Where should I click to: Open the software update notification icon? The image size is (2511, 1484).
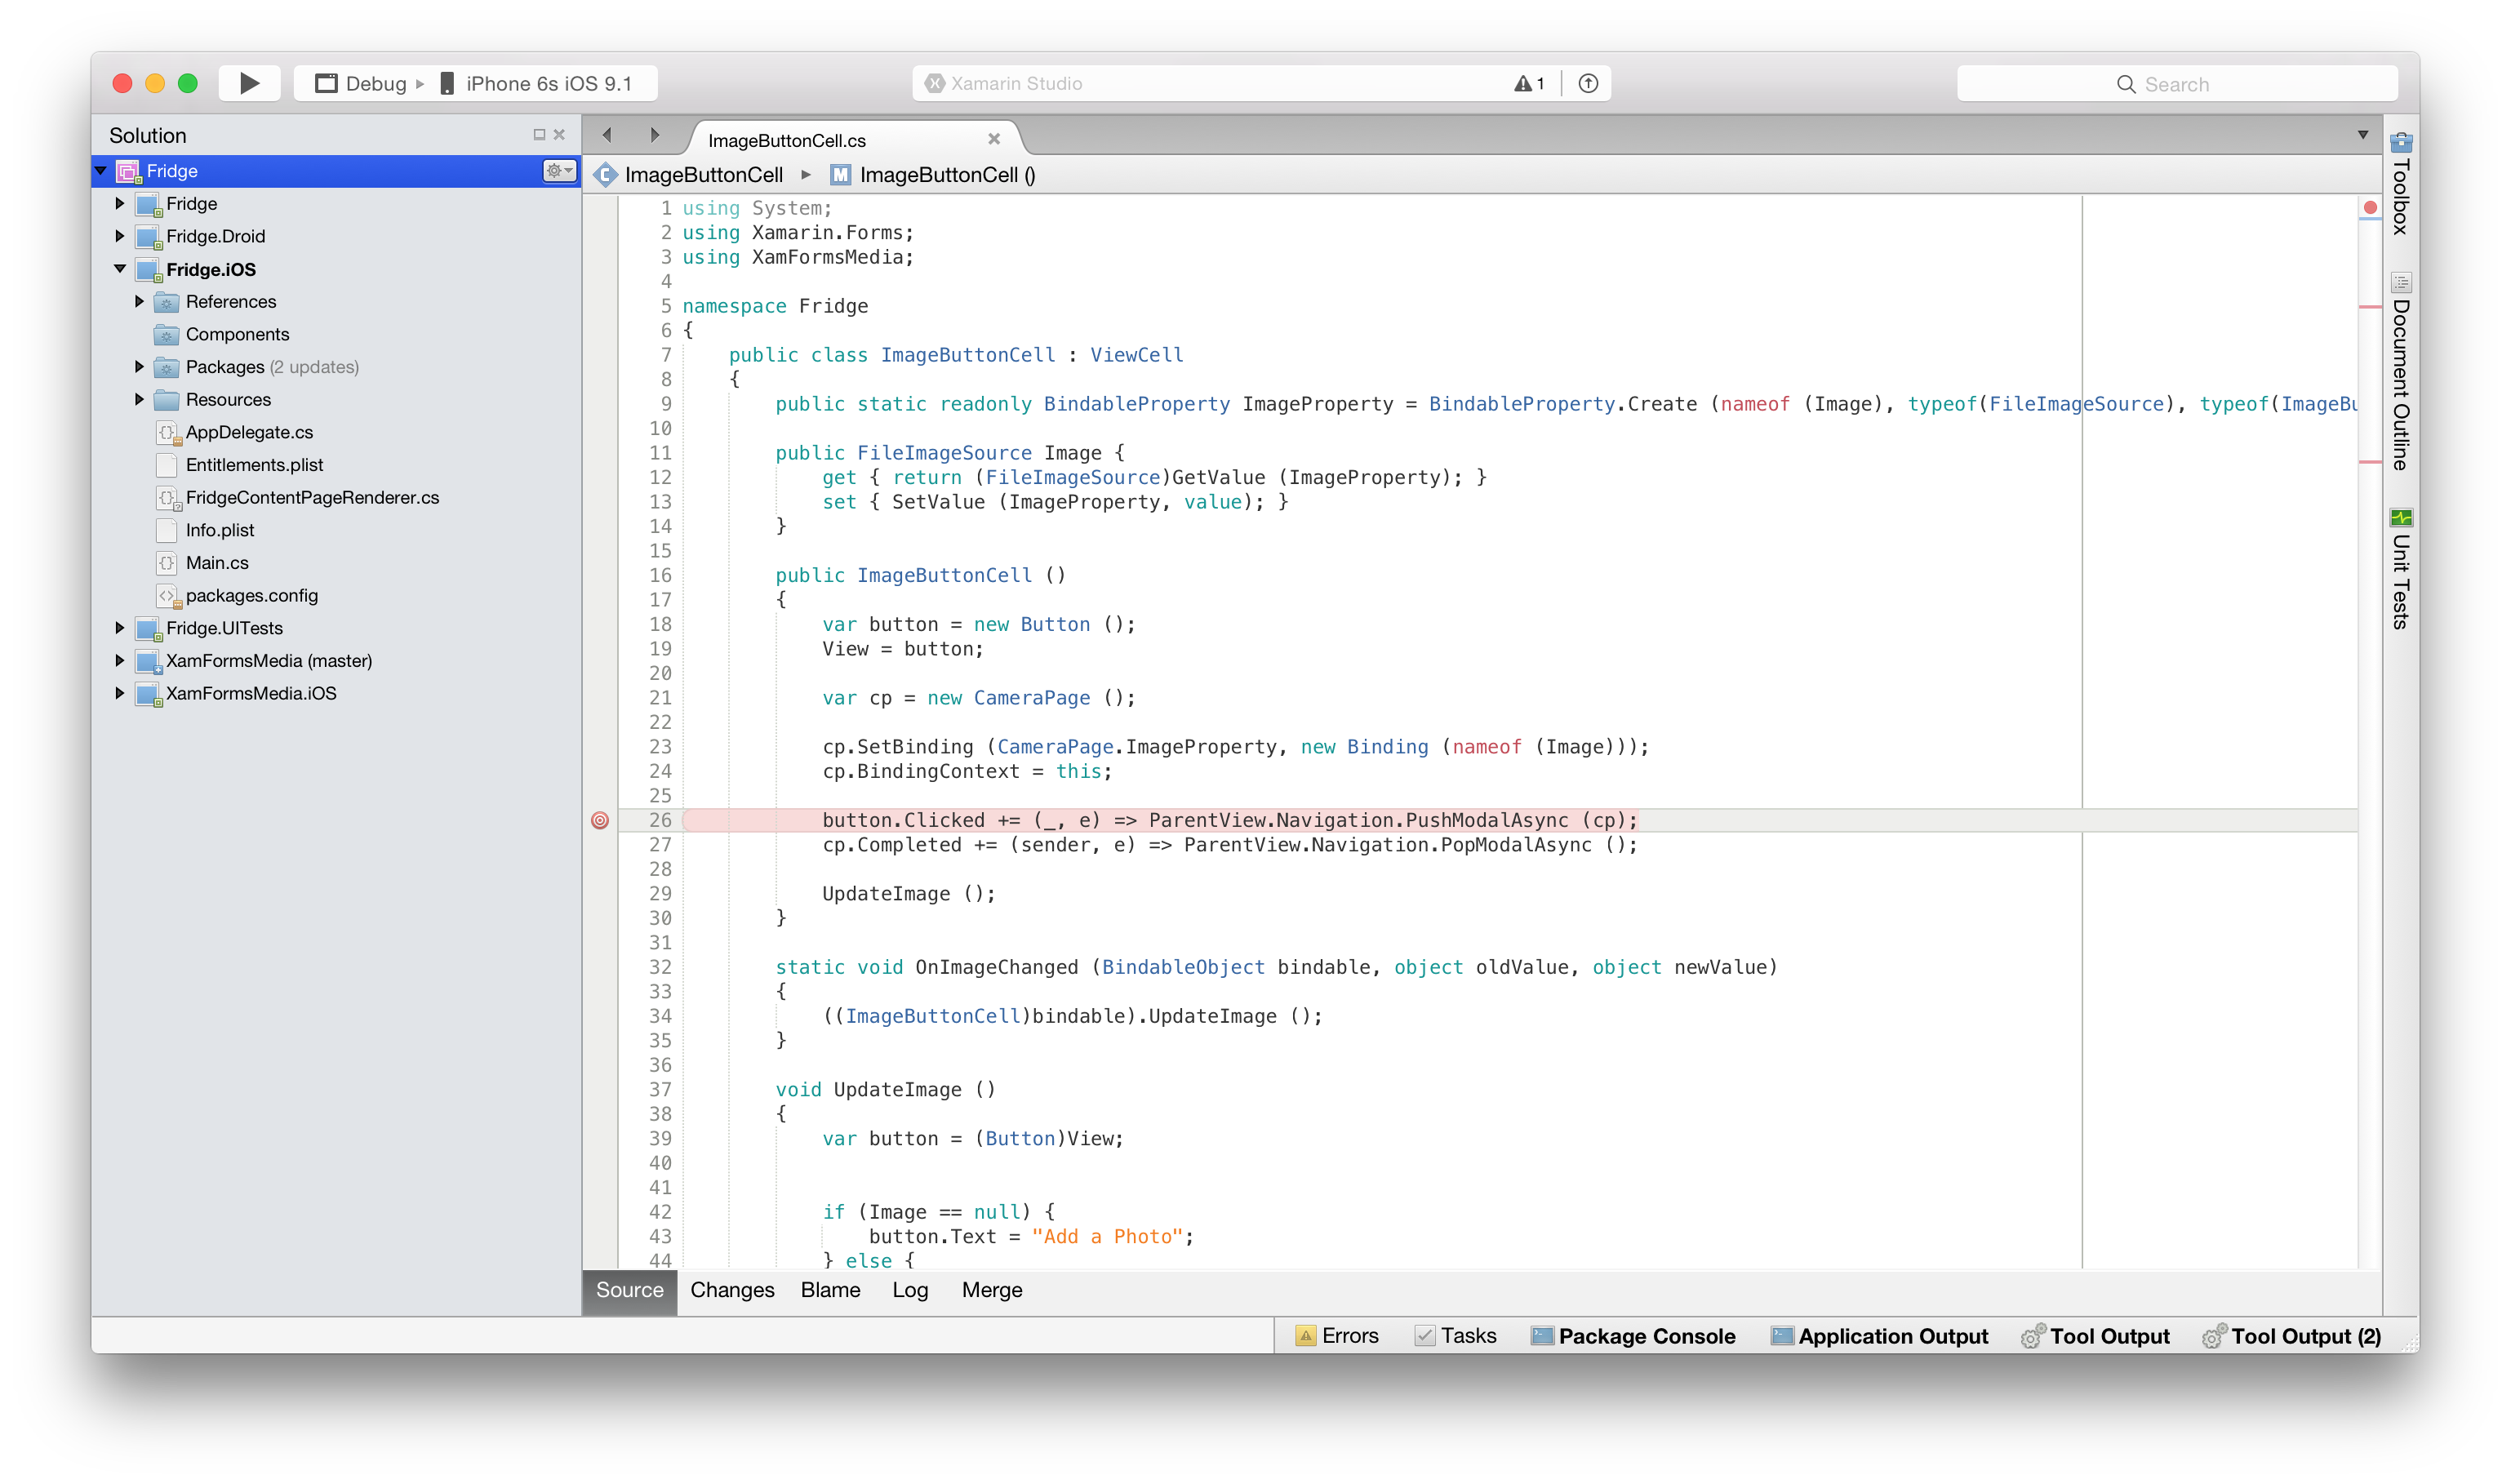(x=1588, y=83)
